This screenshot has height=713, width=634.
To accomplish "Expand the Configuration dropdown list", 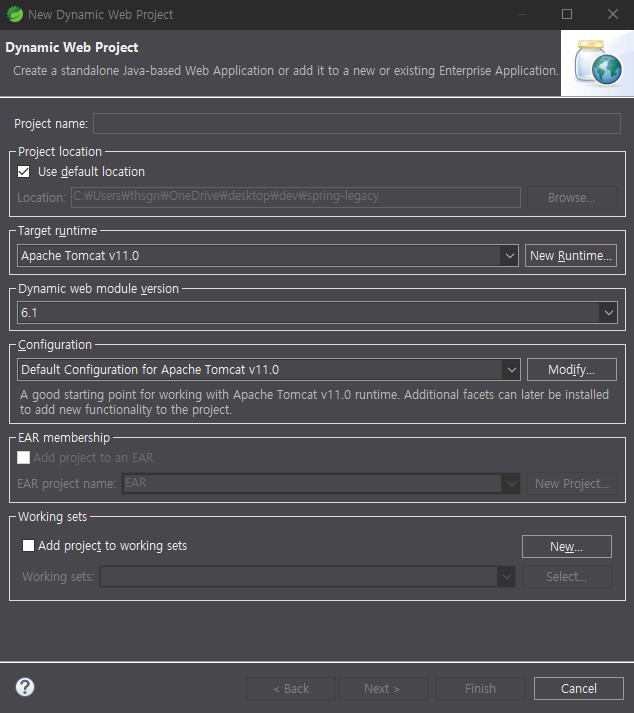I will (511, 370).
